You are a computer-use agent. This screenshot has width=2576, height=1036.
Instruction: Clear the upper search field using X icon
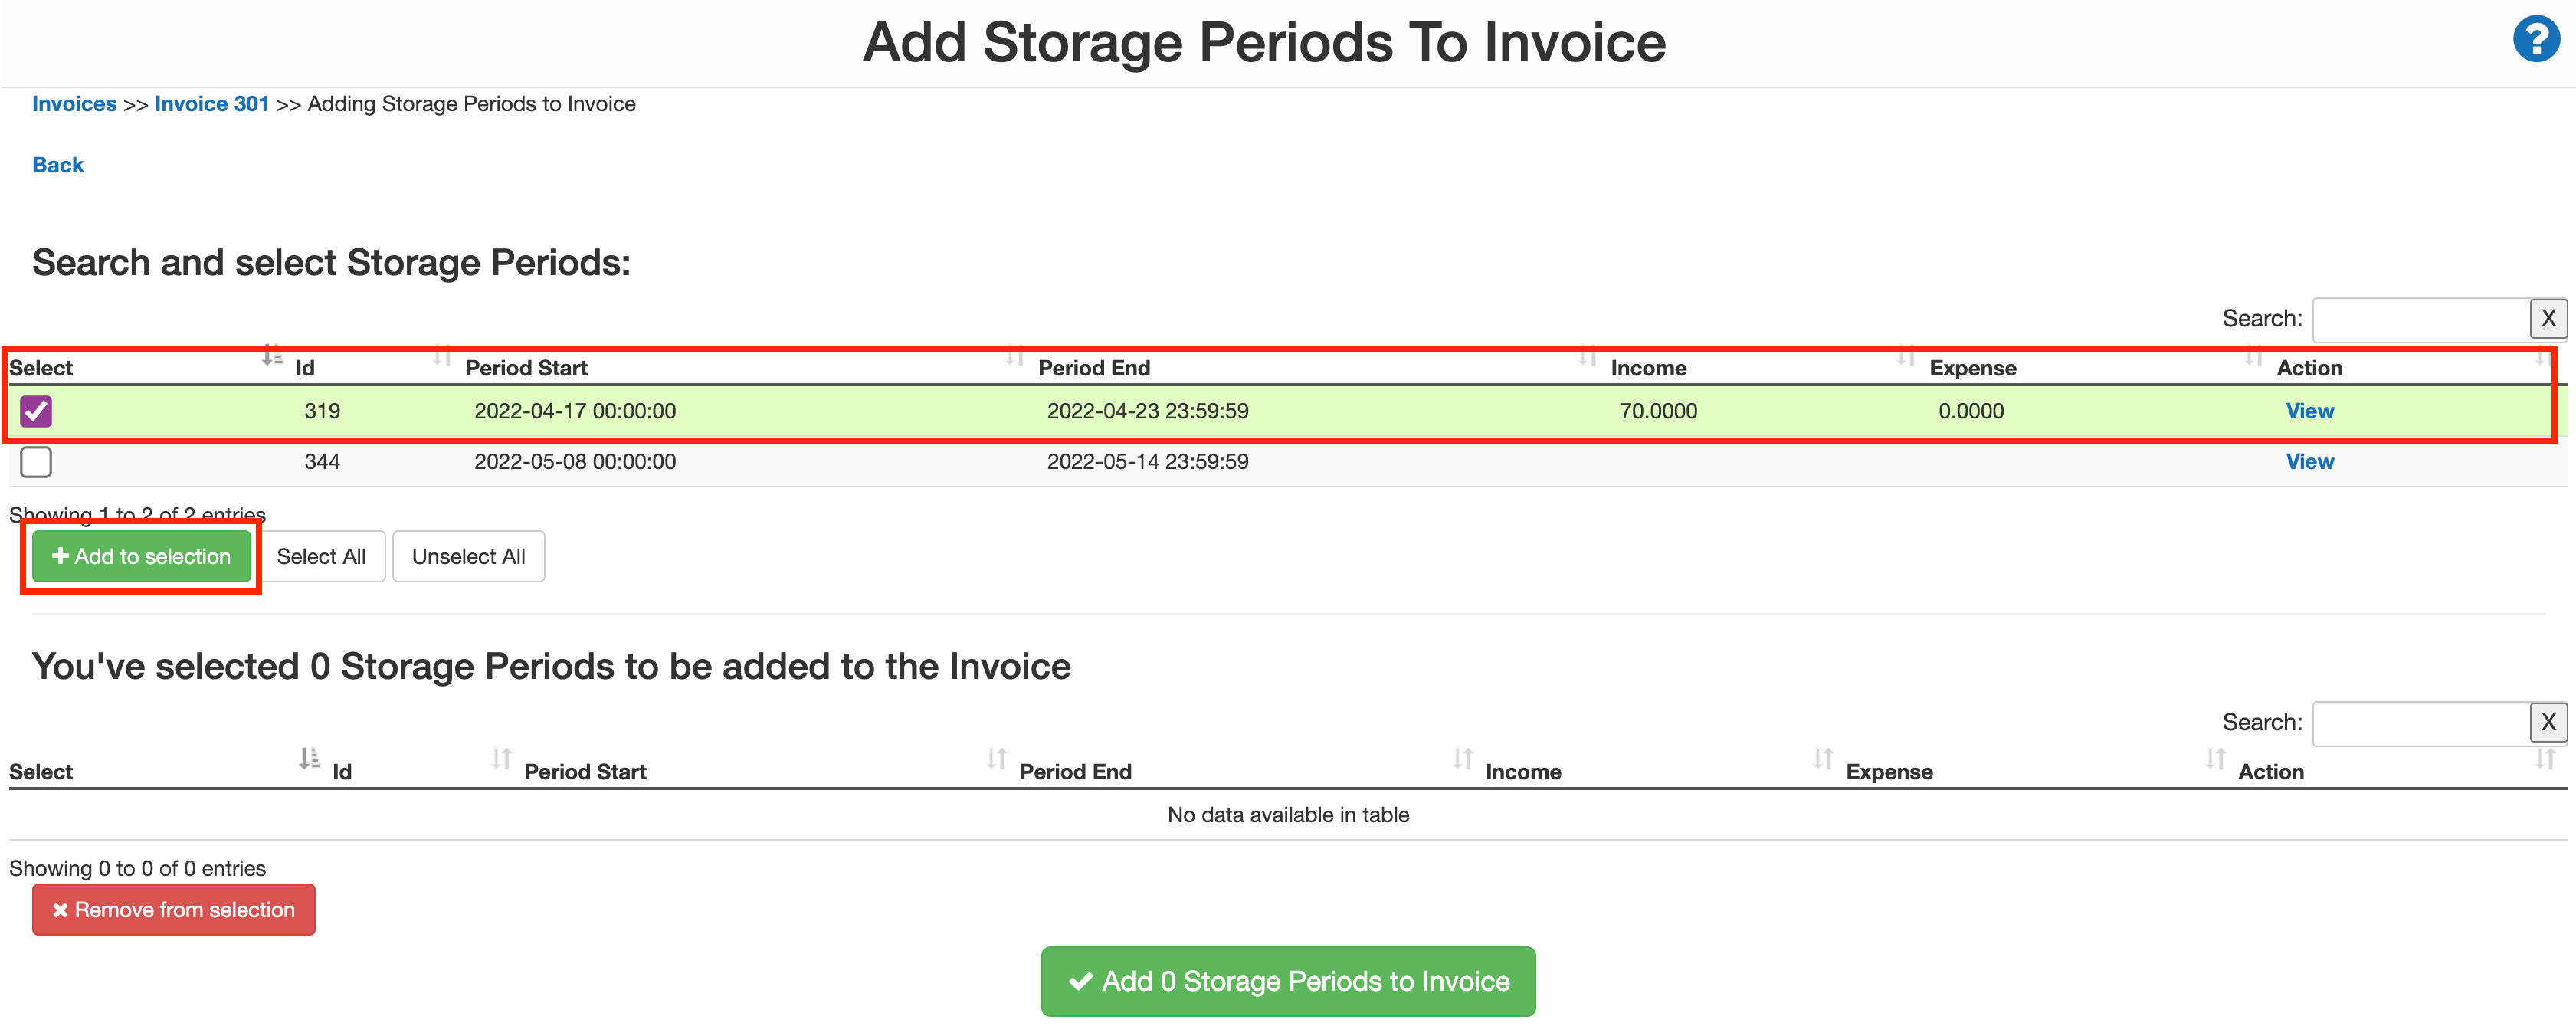point(2549,318)
